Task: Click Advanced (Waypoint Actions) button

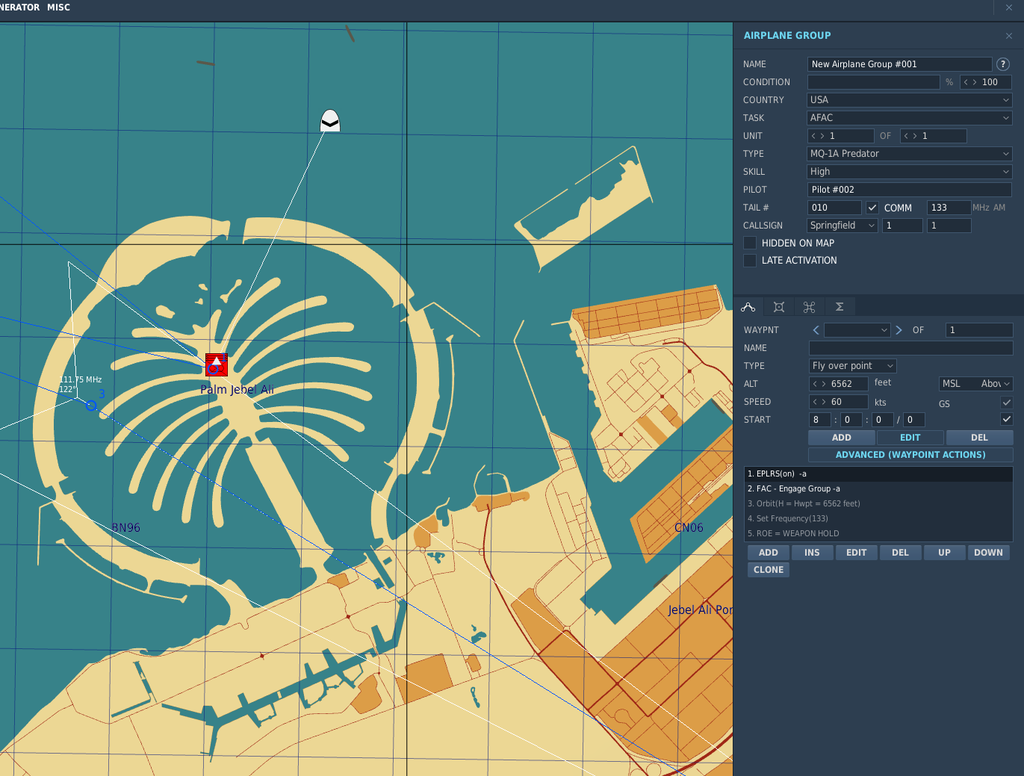Action: [910, 455]
